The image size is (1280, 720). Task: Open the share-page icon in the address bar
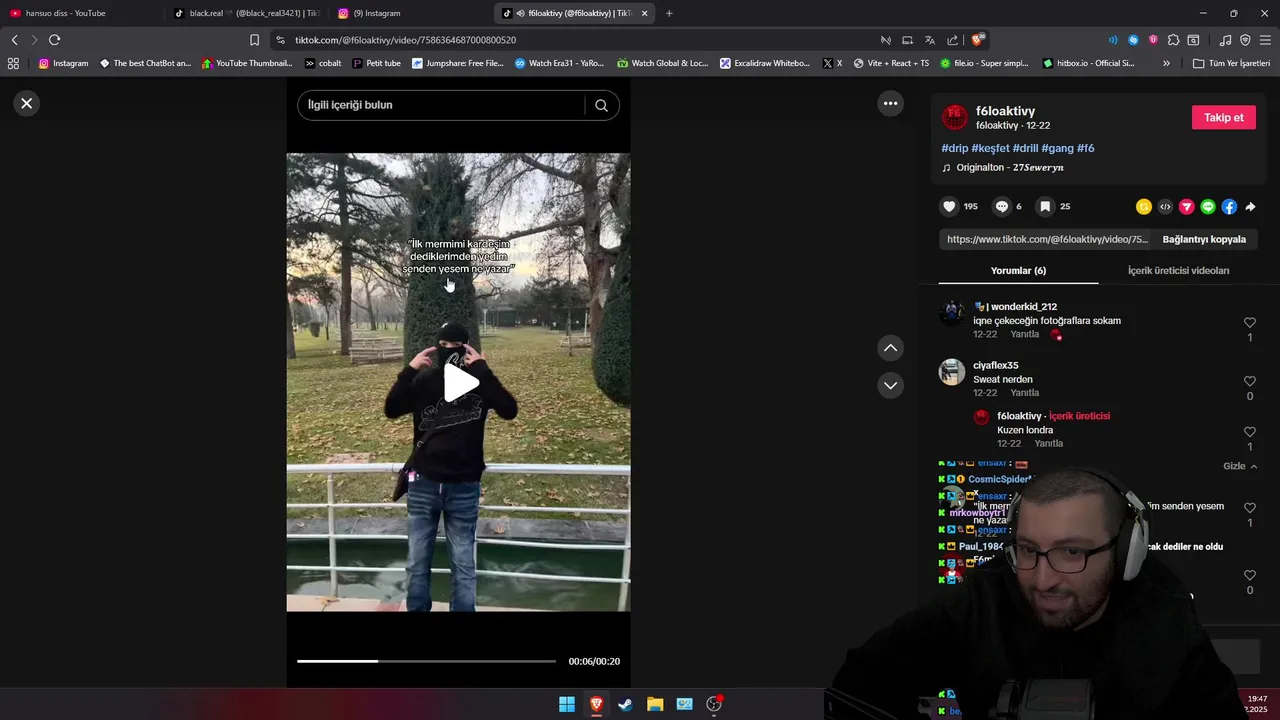(x=951, y=40)
